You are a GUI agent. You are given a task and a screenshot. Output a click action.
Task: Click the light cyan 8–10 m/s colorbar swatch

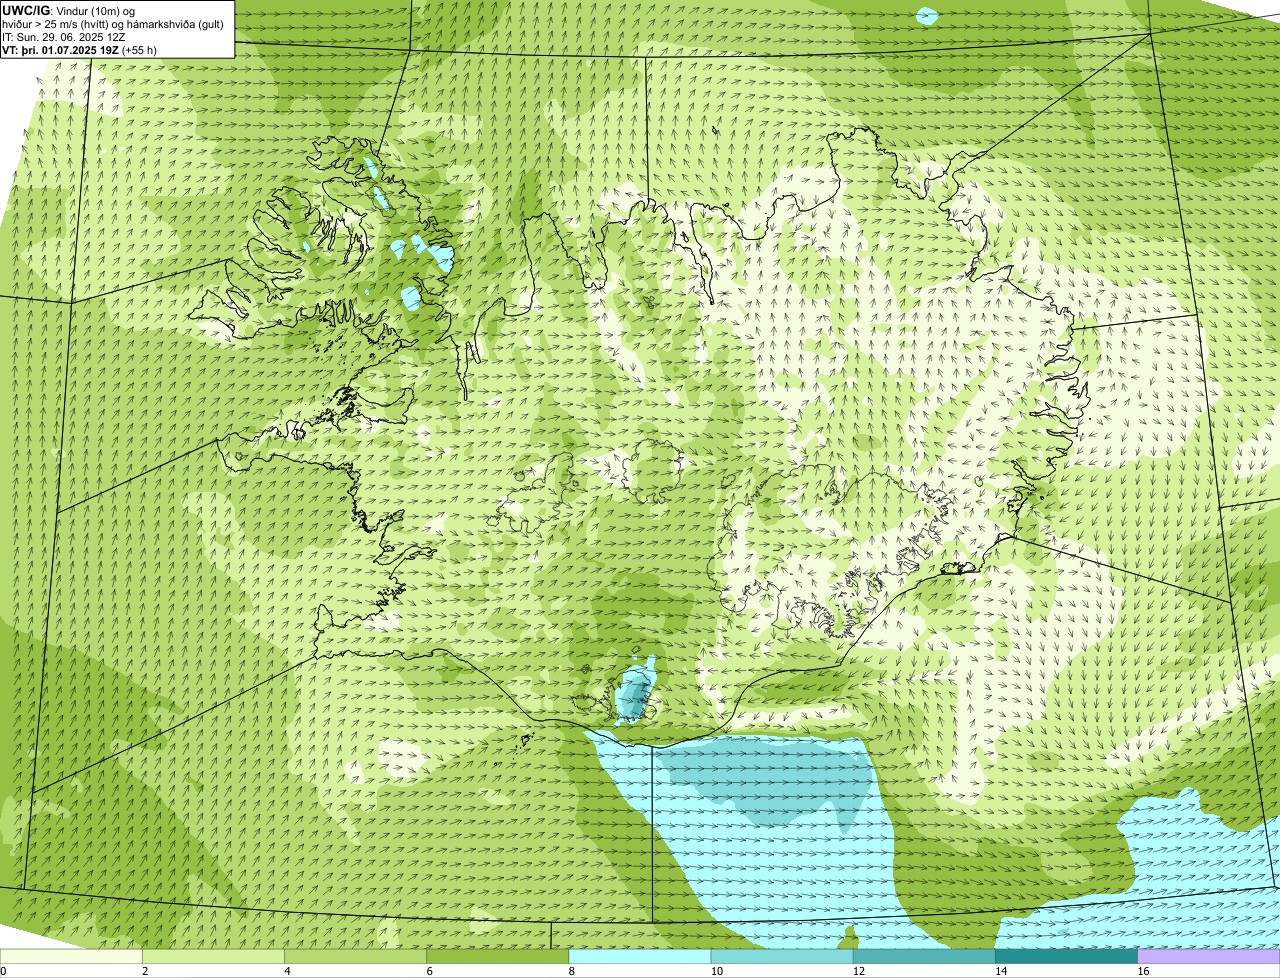pos(640,956)
